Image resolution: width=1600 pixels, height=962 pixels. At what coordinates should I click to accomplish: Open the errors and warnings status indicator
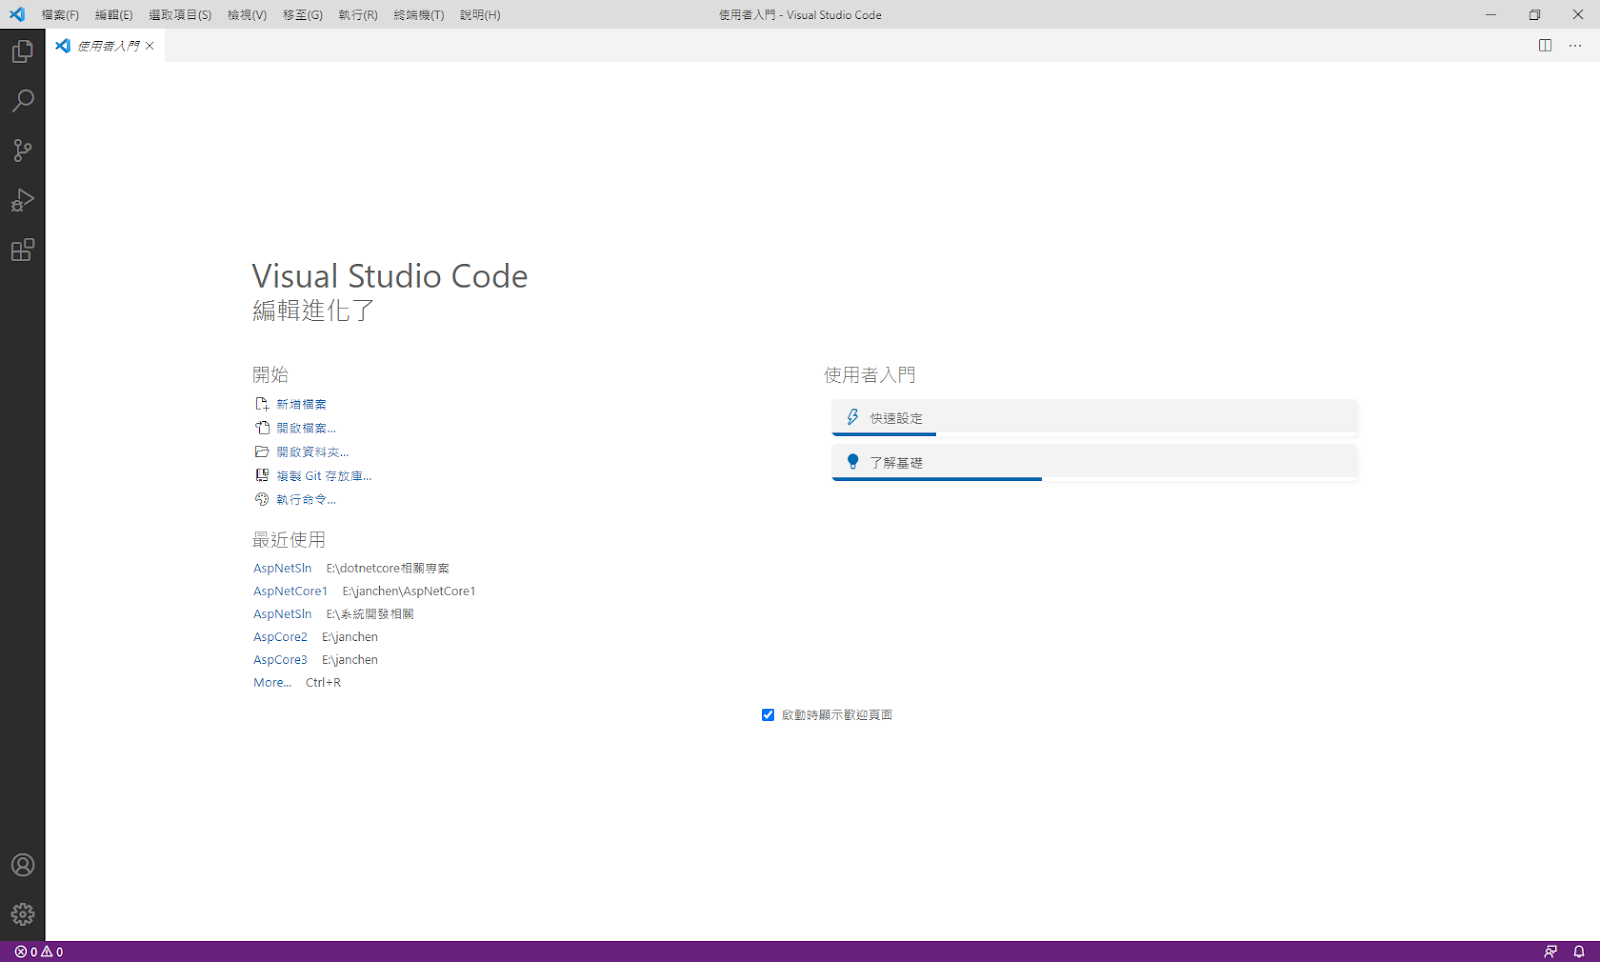[x=39, y=952]
